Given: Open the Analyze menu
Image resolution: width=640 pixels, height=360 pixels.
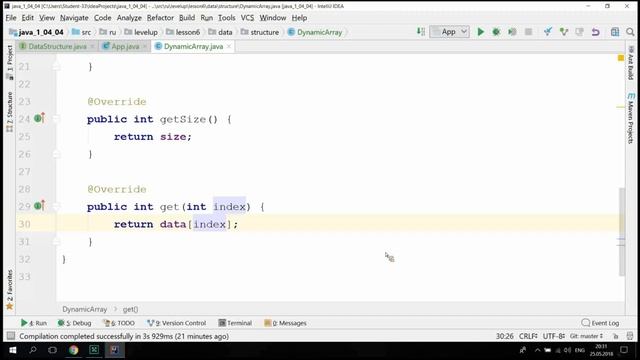Looking at the screenshot, I should (129, 18).
